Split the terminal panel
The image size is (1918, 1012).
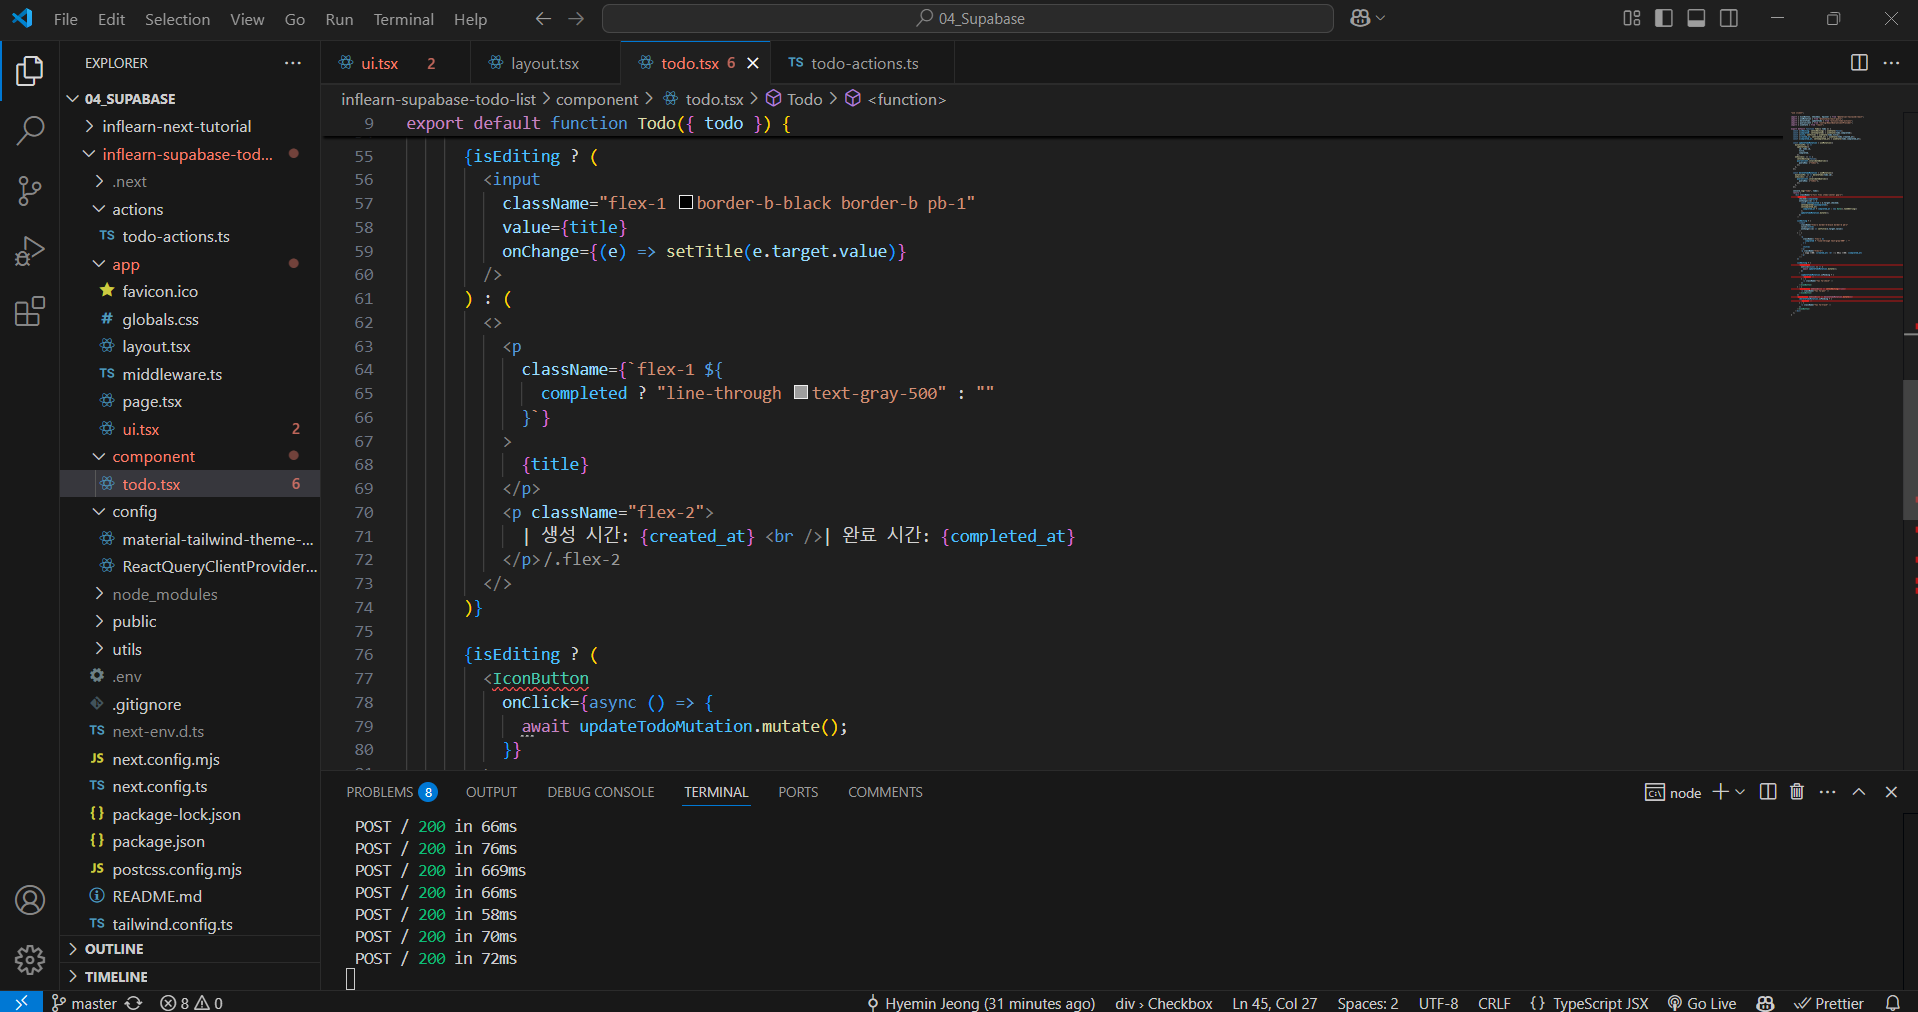[1768, 791]
